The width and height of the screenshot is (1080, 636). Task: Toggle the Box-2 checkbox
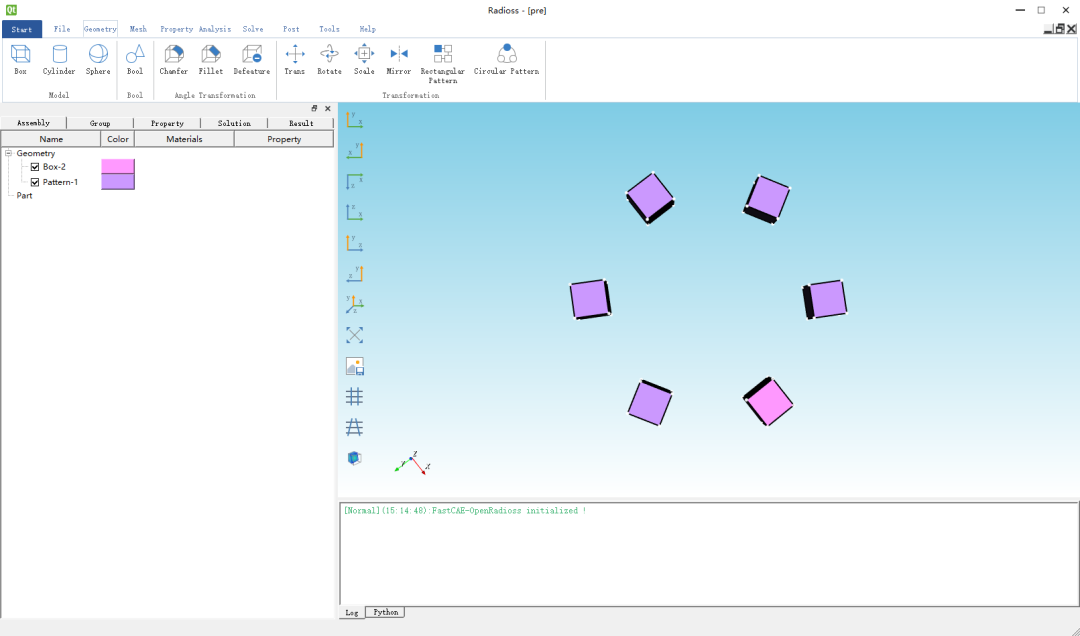(x=35, y=167)
